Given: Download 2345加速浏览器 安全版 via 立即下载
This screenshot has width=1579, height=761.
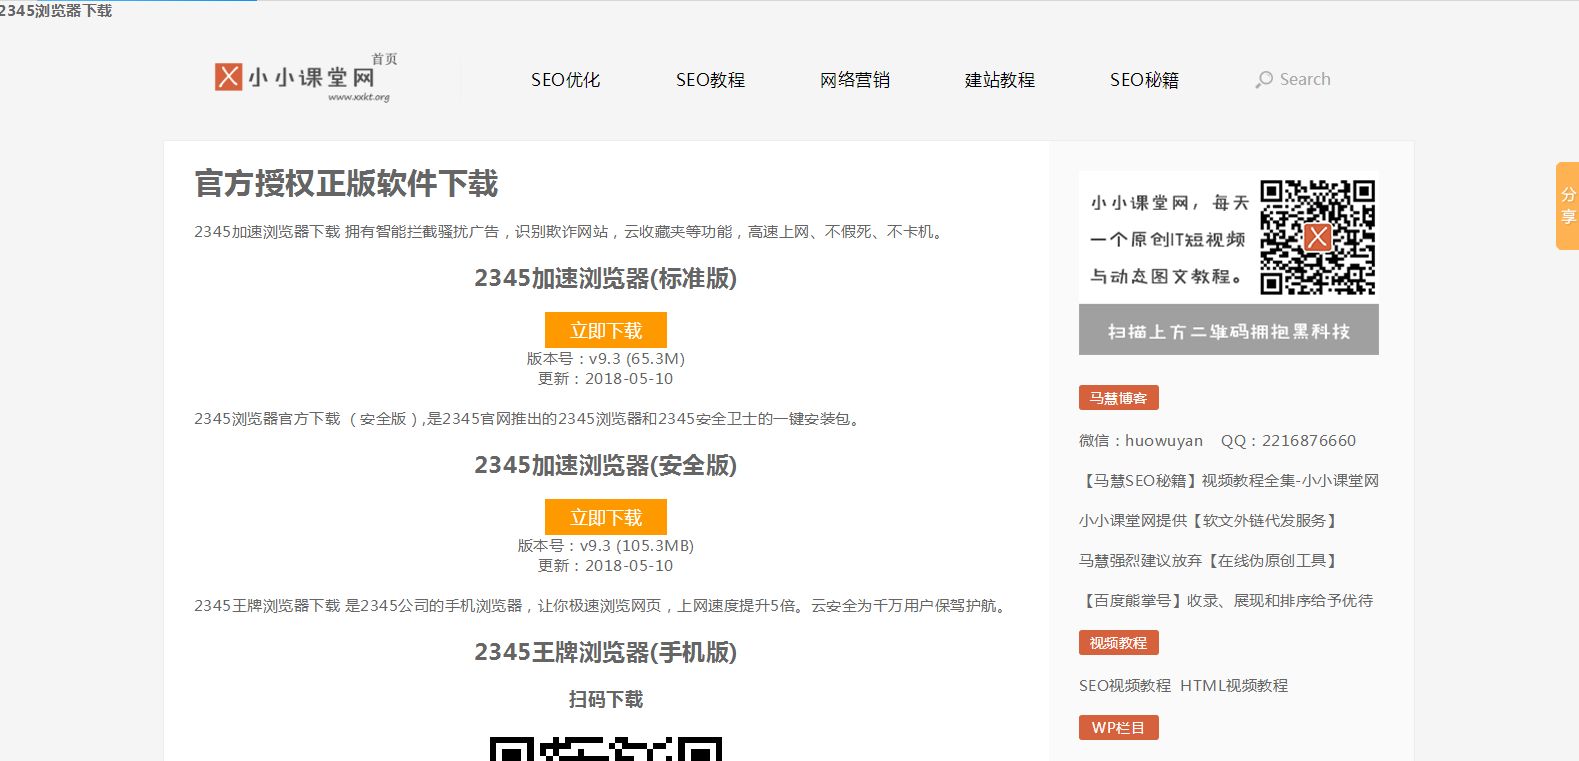Looking at the screenshot, I should pyautogui.click(x=606, y=517).
